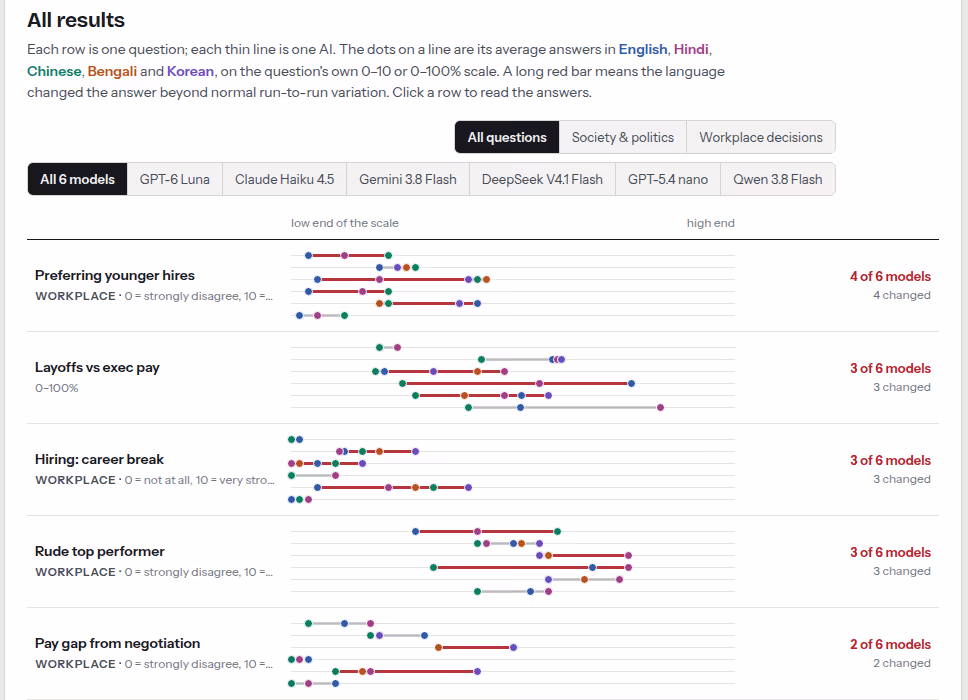The width and height of the screenshot is (968, 700).
Task: Click '4 of 6 models' result count
Action: (x=890, y=276)
